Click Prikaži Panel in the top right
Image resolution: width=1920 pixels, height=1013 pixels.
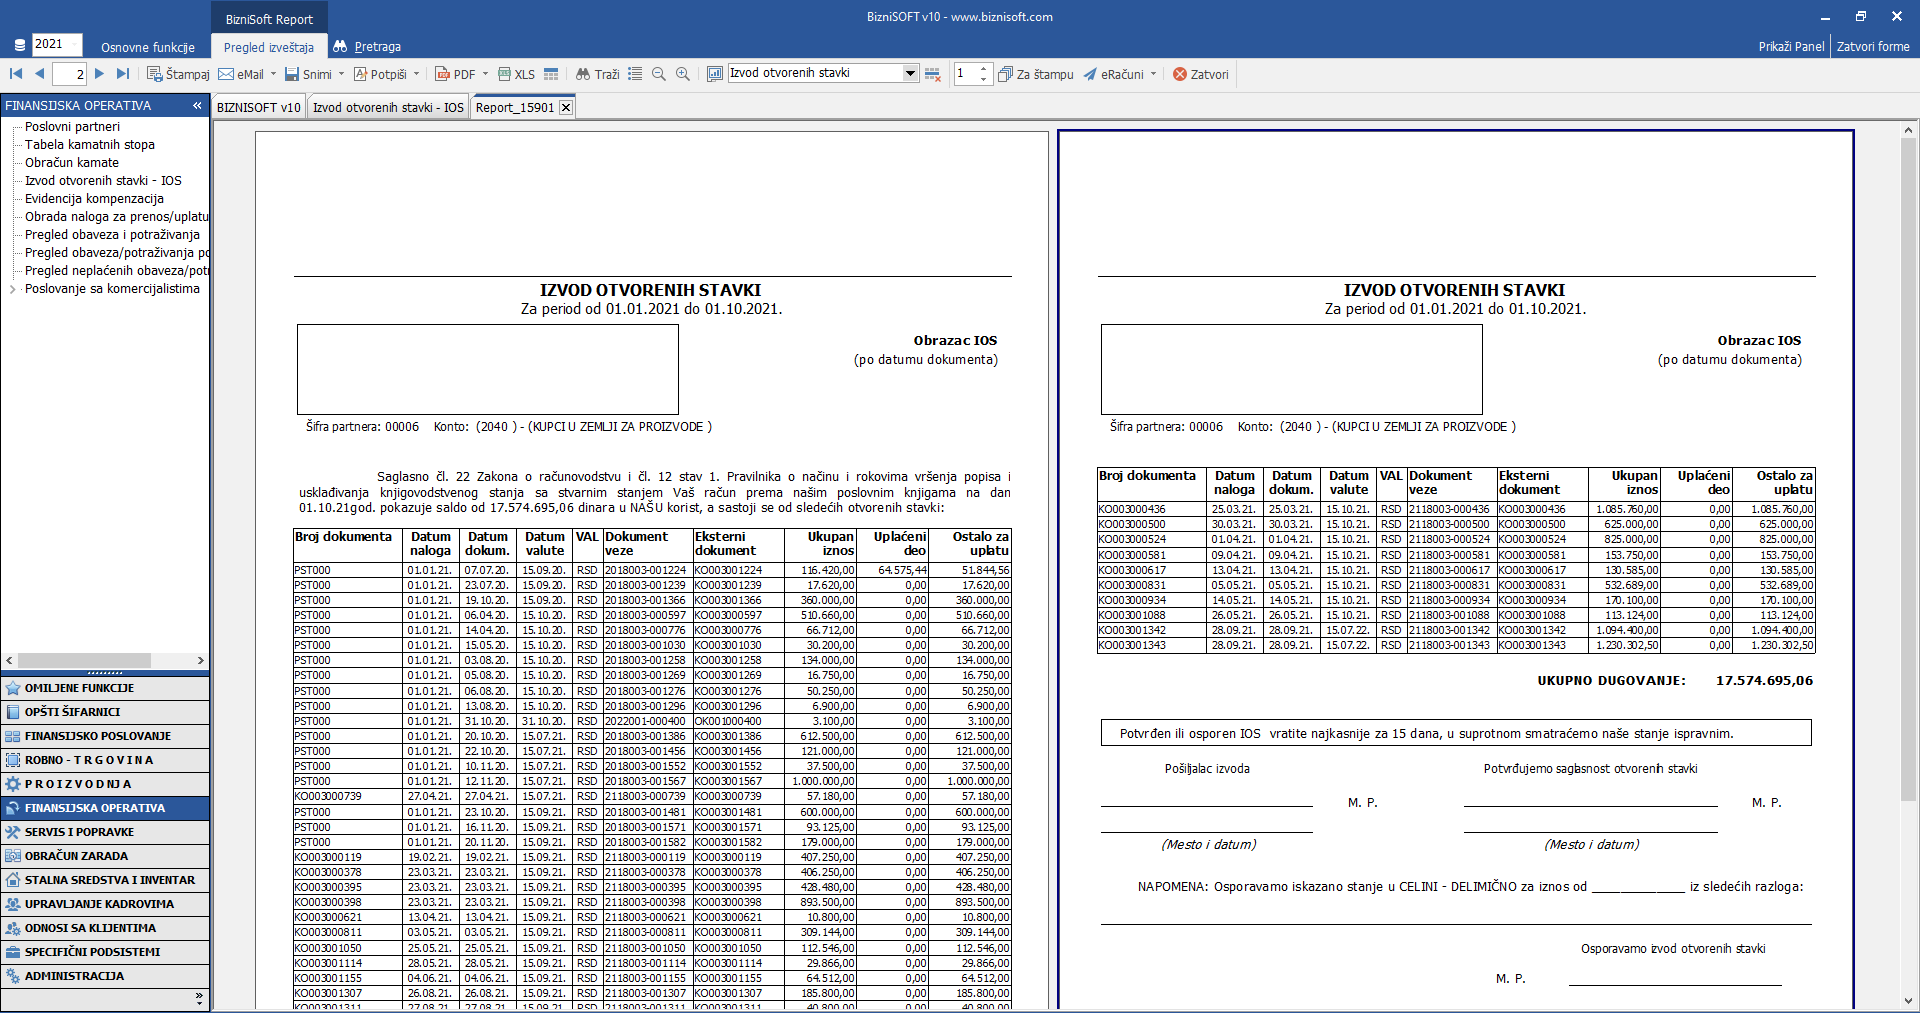click(1791, 46)
